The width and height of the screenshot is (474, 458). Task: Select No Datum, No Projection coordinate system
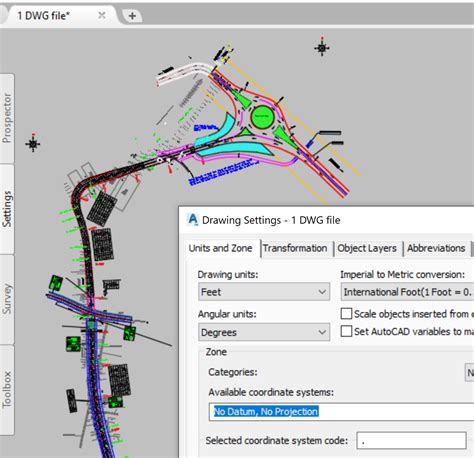(x=266, y=412)
